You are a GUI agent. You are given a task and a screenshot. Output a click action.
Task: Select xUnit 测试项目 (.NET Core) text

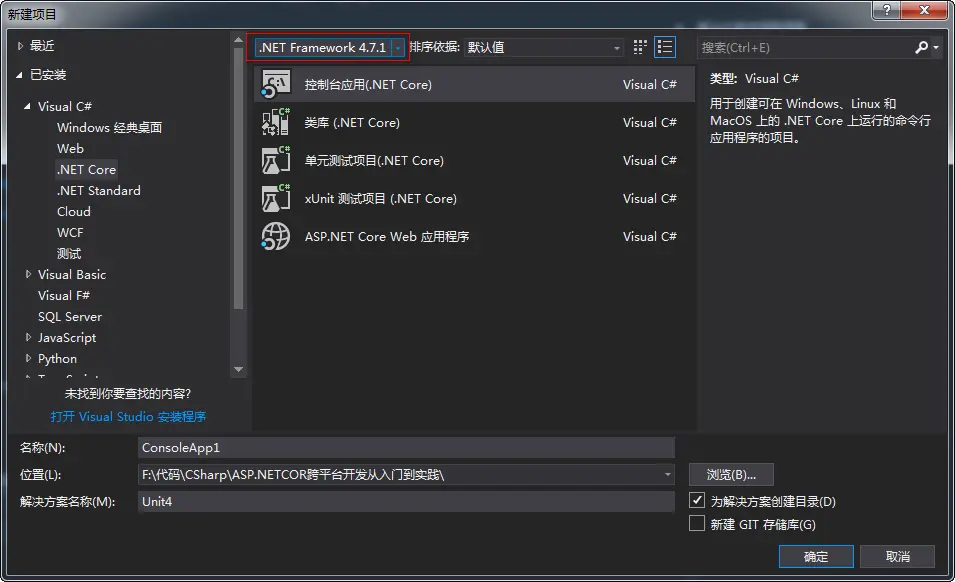381,198
